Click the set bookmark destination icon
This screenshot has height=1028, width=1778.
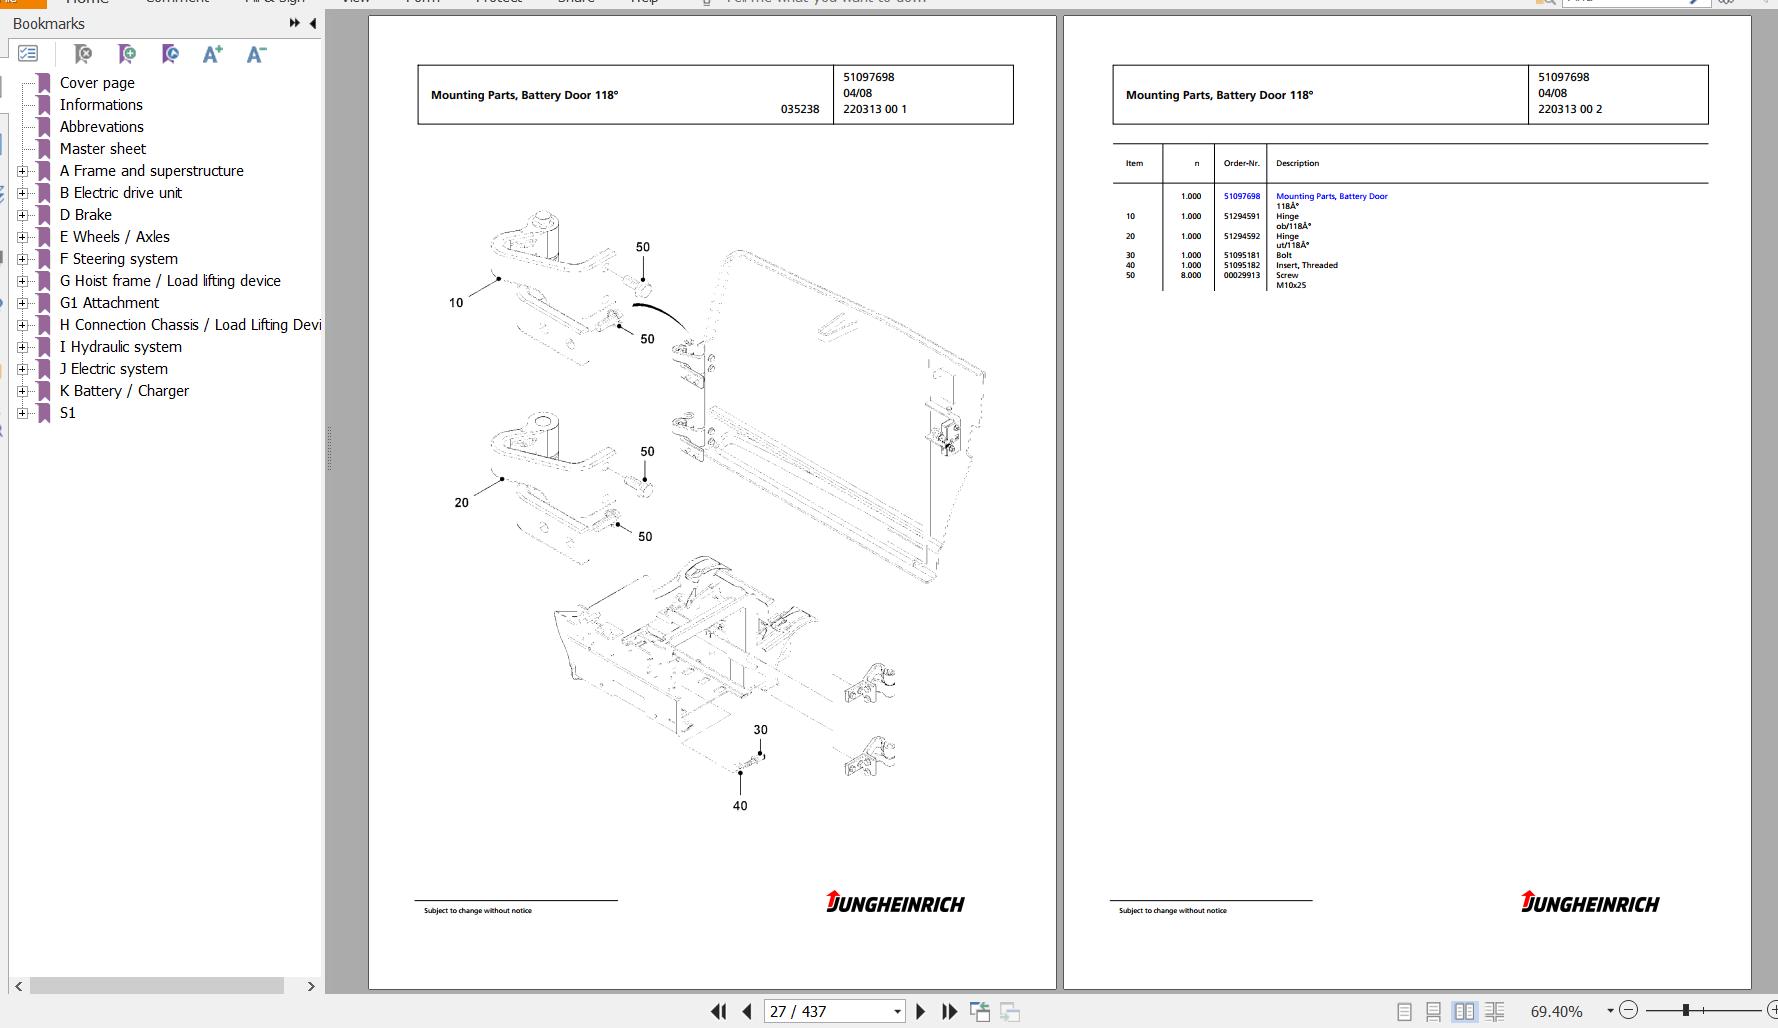pyautogui.click(x=170, y=54)
